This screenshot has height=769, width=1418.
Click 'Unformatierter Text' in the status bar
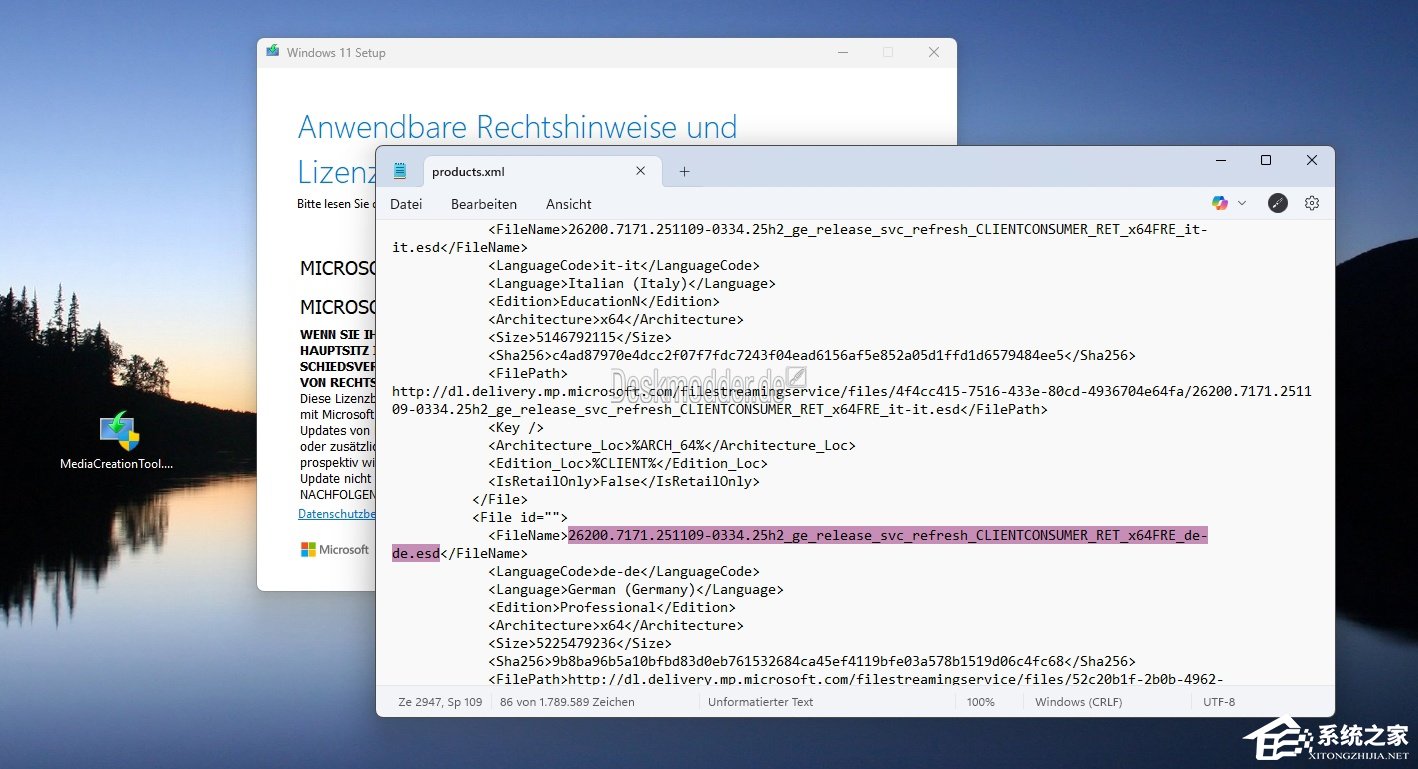pyautogui.click(x=760, y=702)
